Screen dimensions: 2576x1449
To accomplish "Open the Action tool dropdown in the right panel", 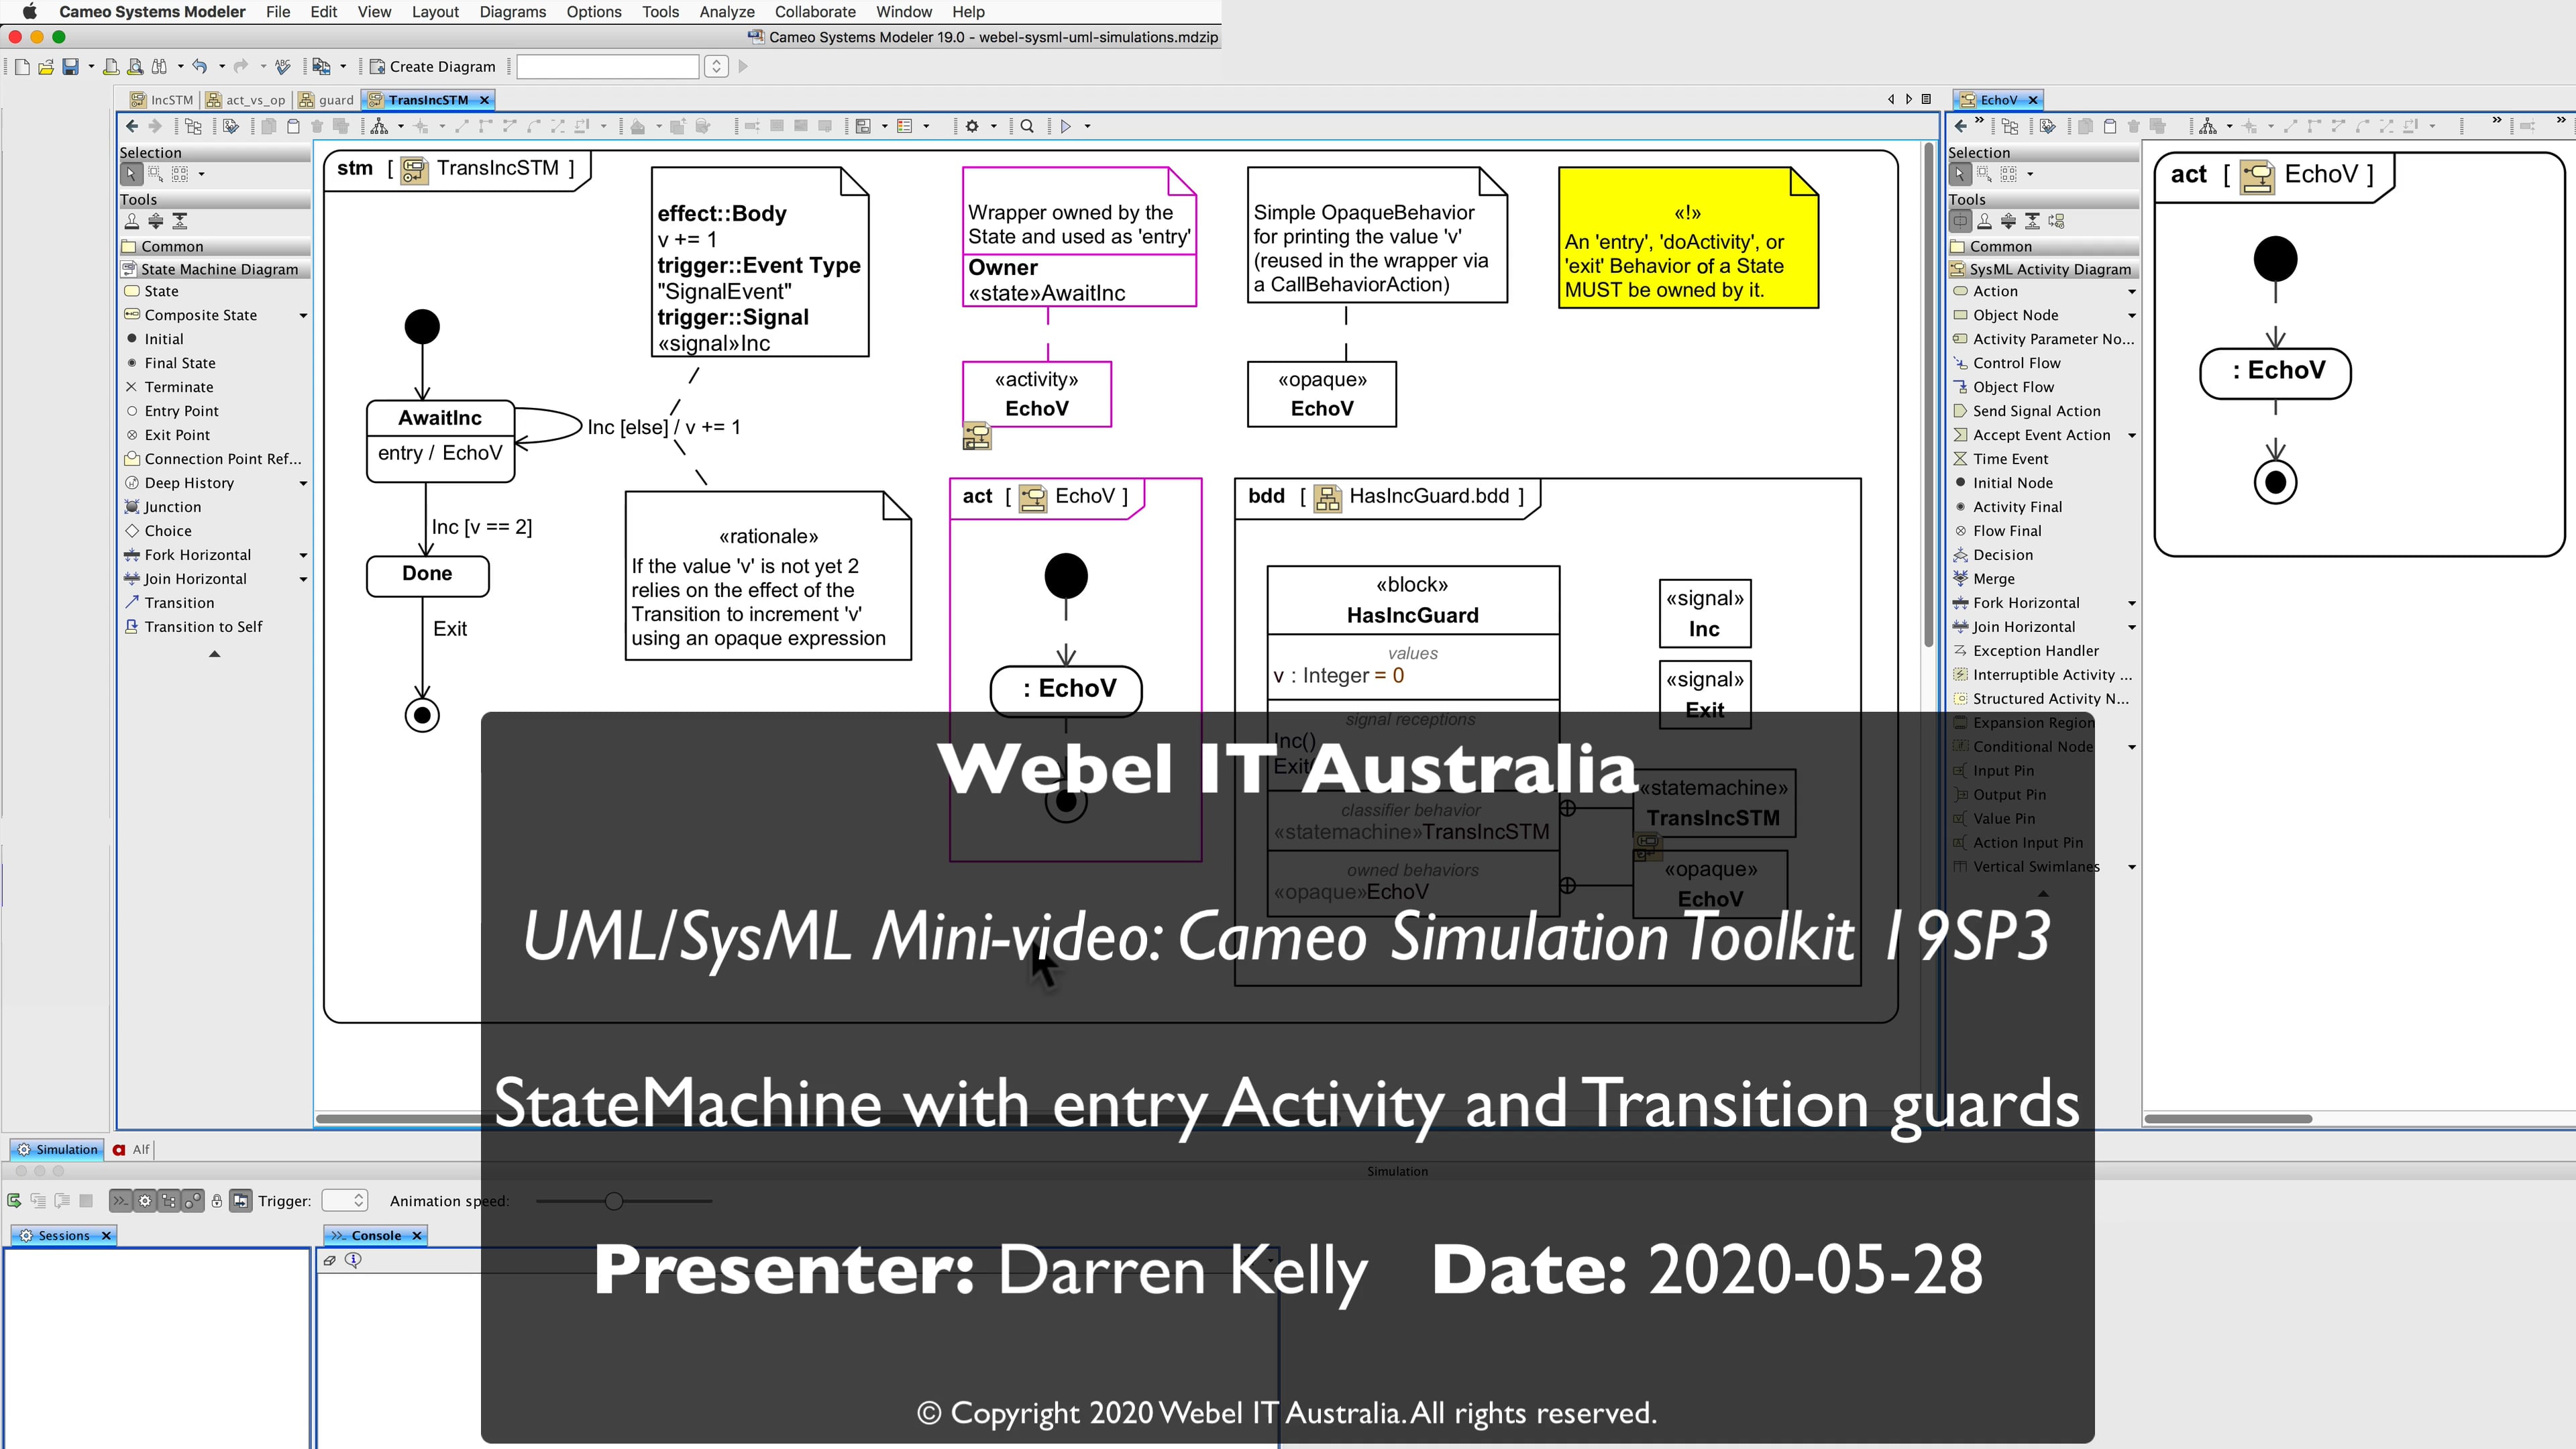I will pyautogui.click(x=2132, y=291).
